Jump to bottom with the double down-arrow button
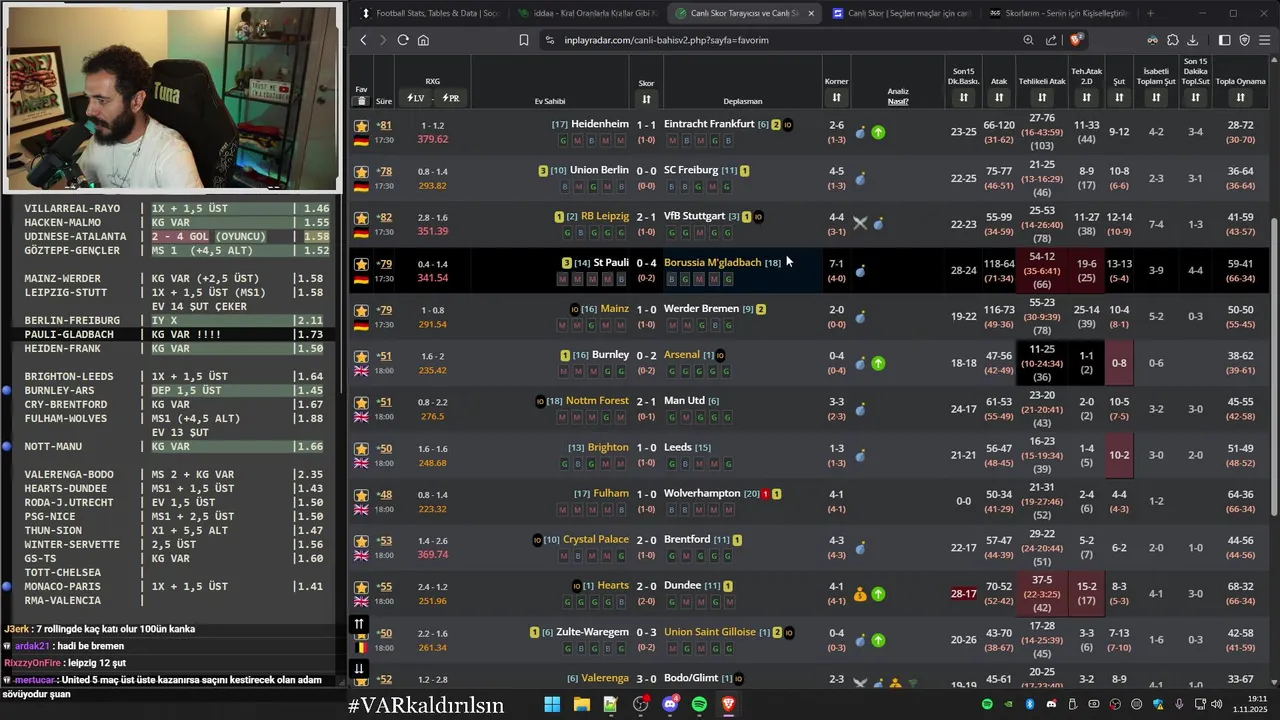The image size is (1280, 720). click(358, 668)
